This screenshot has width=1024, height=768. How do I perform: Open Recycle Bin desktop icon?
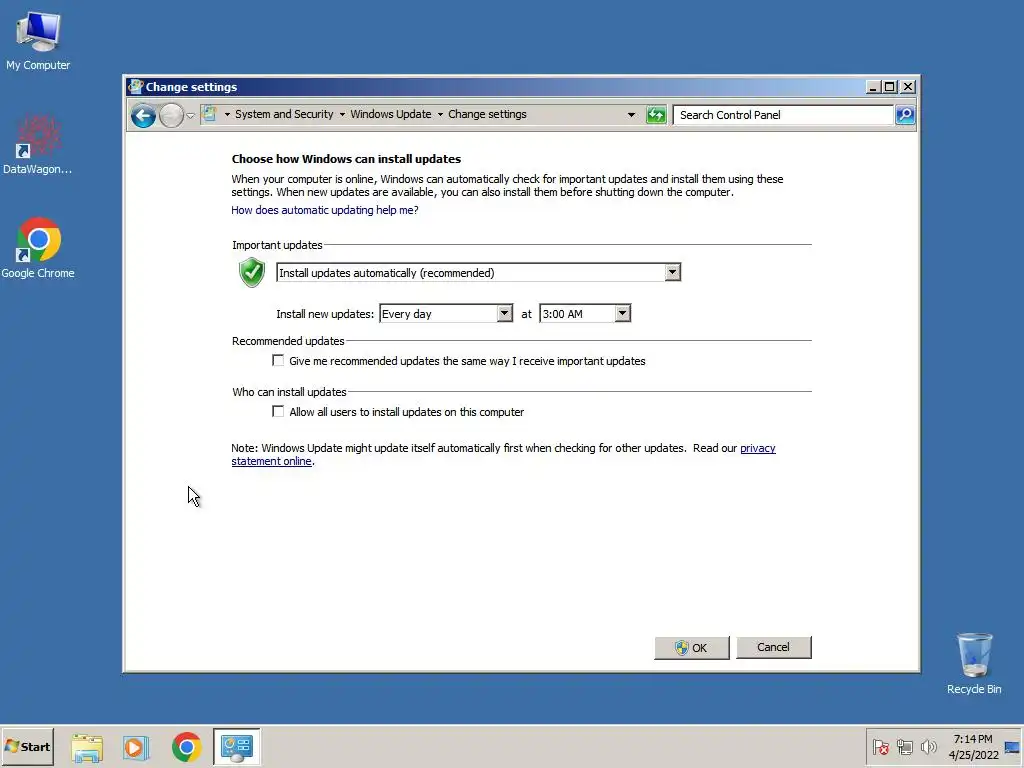point(974,664)
